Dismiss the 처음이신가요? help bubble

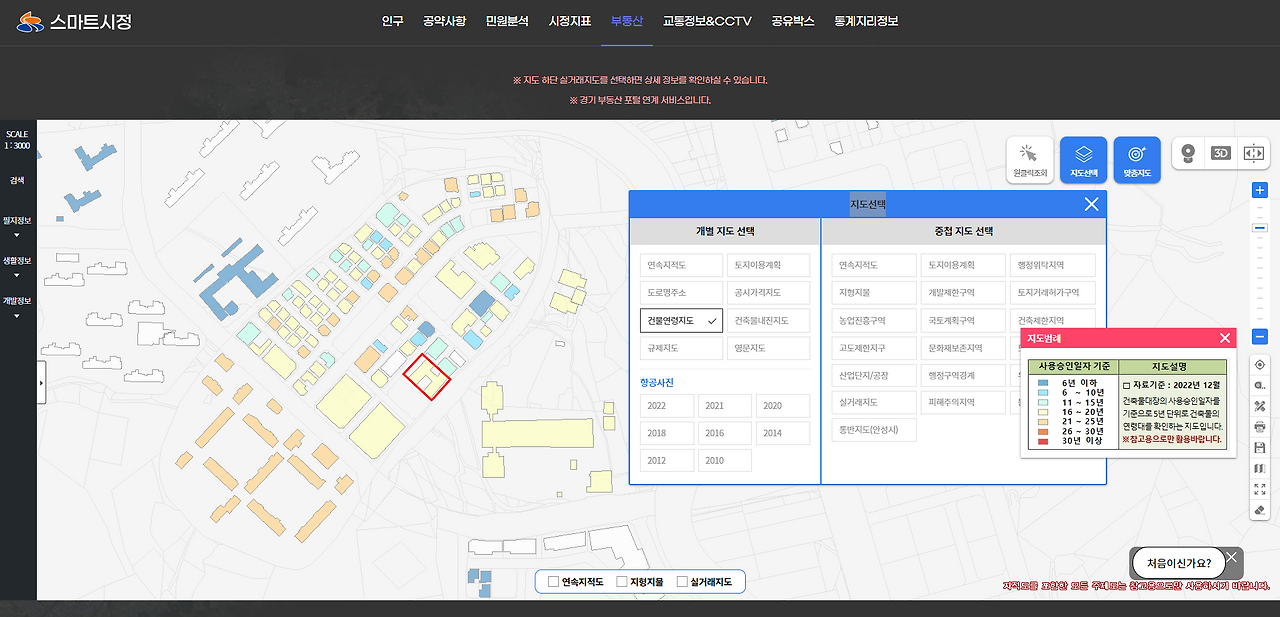(1232, 557)
